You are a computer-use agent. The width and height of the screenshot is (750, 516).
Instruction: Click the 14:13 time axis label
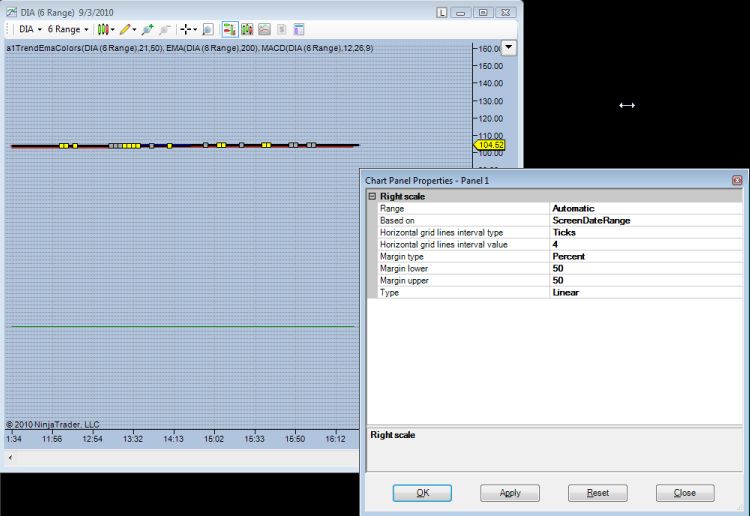(173, 439)
